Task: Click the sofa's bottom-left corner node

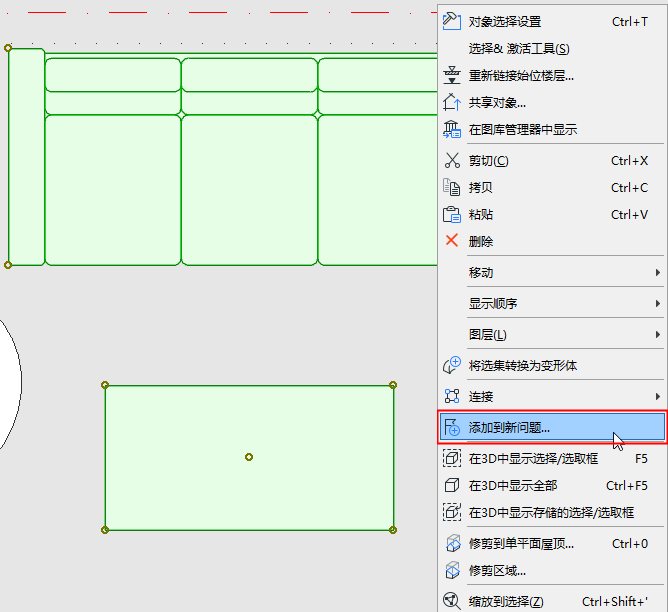Action: [8, 265]
